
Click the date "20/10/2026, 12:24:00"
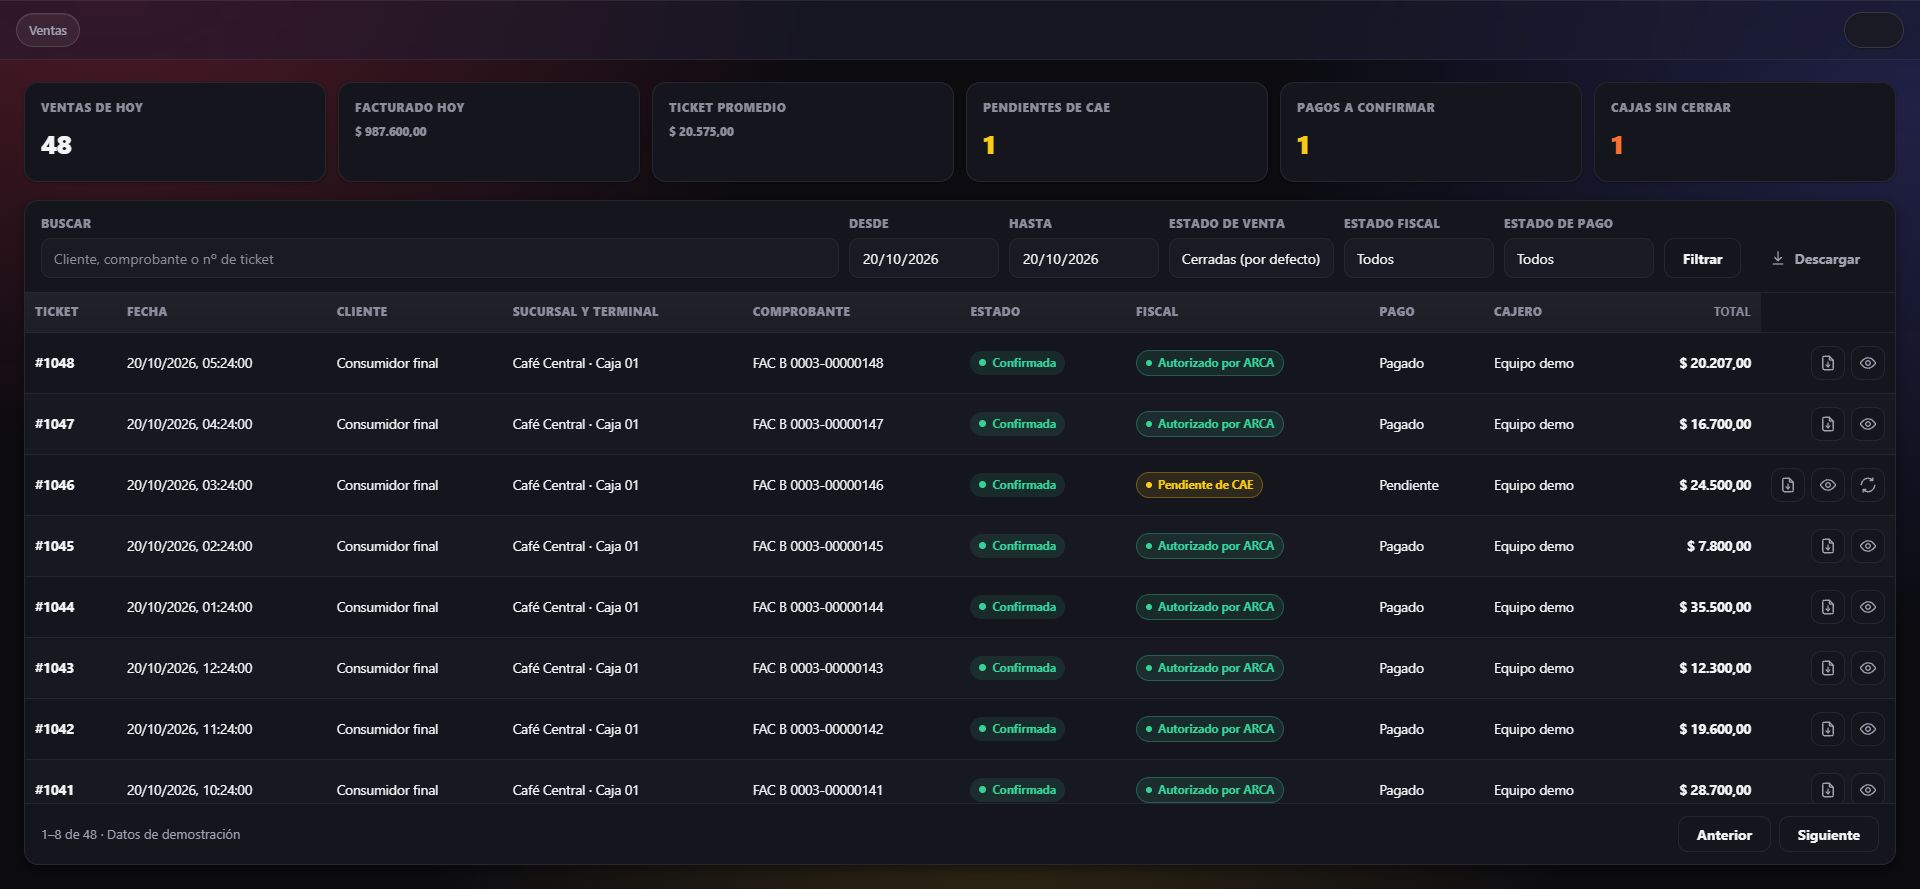click(x=189, y=668)
